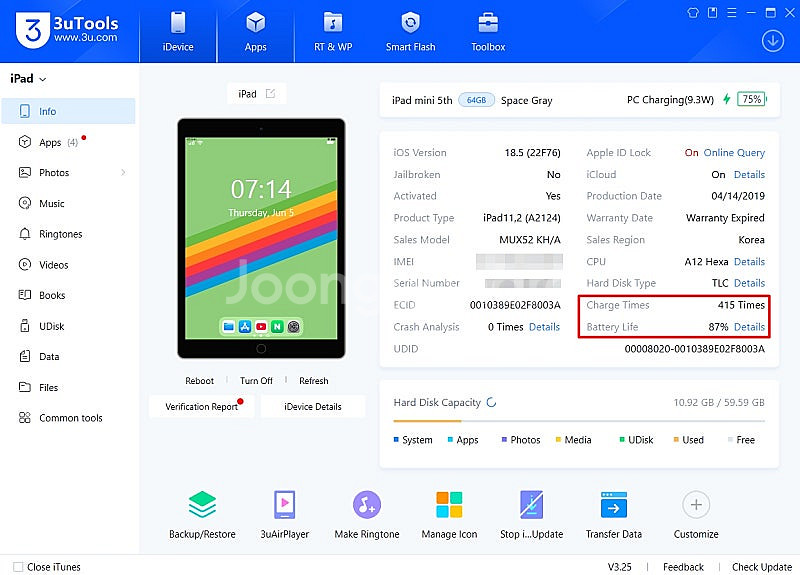This screenshot has width=800, height=575.
Task: Click Customize plus icon
Action: pos(696,505)
